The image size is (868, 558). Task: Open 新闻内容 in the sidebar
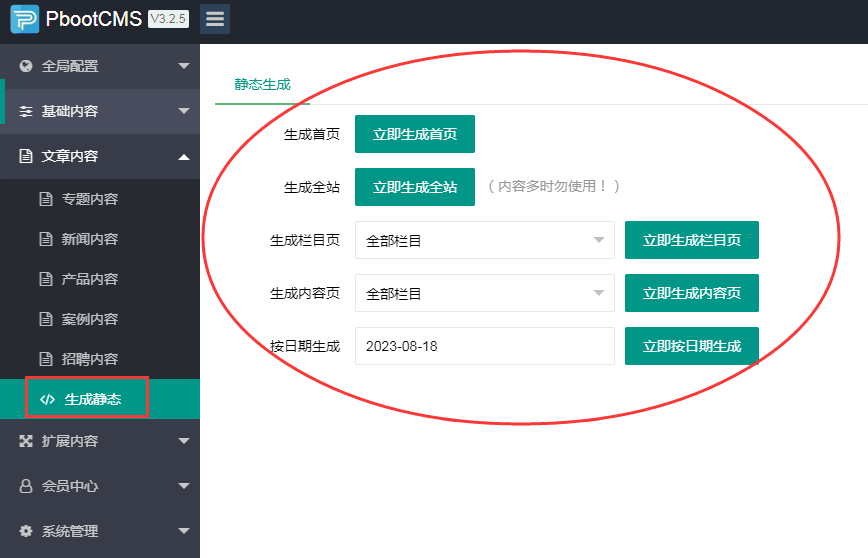click(x=89, y=239)
